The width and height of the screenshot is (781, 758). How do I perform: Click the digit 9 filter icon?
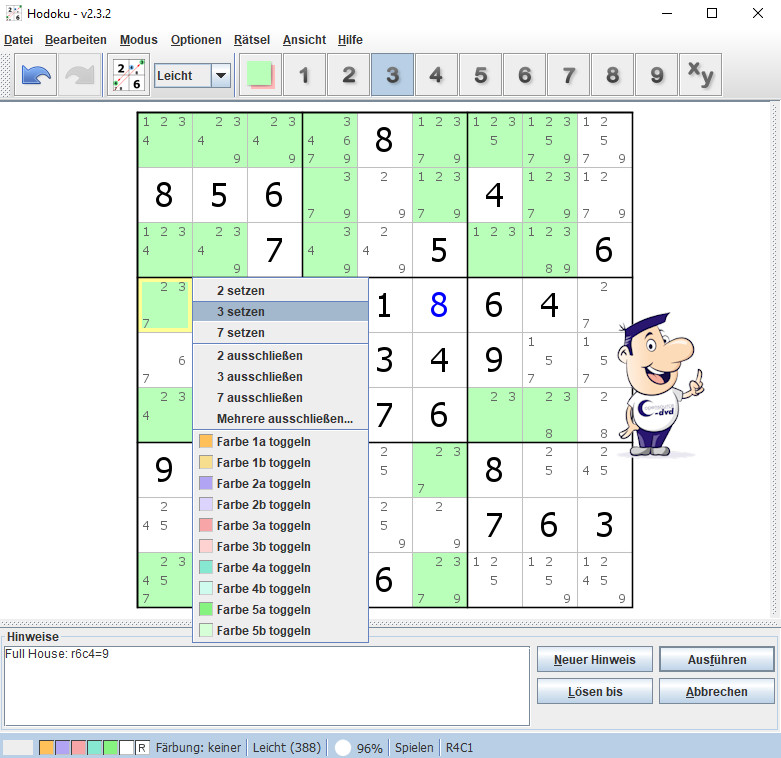pyautogui.click(x=656, y=76)
